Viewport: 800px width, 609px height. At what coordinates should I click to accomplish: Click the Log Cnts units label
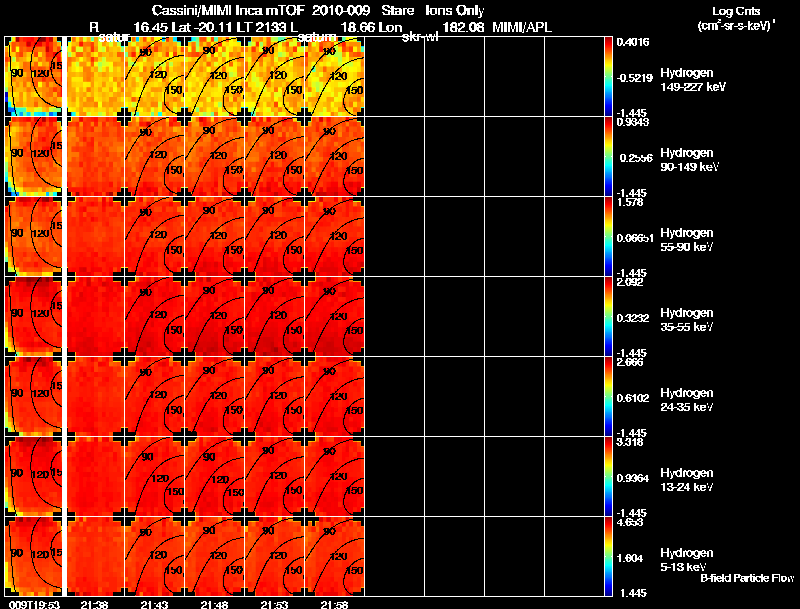736,18
